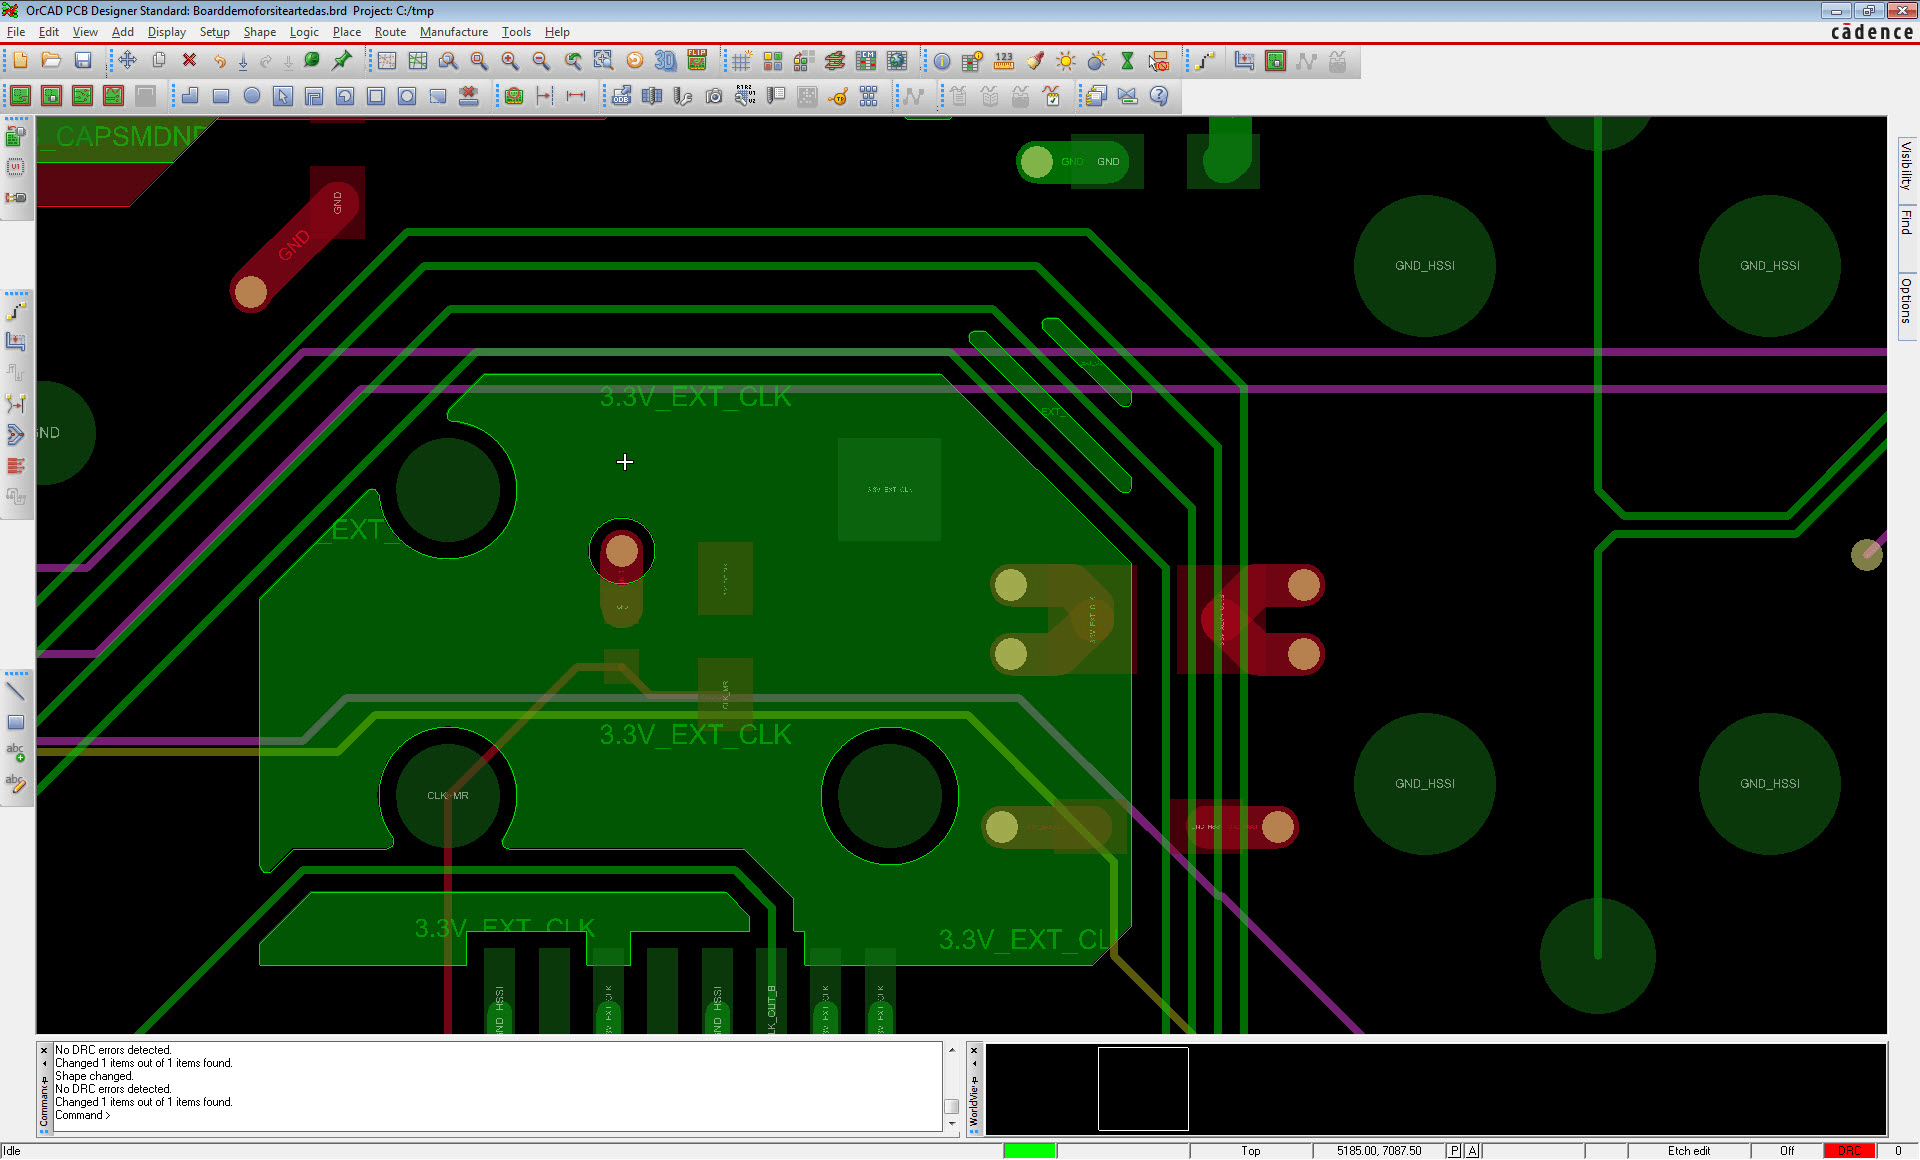Select the Measure tool
Viewport: 1920px width, 1160px height.
coord(1003,62)
